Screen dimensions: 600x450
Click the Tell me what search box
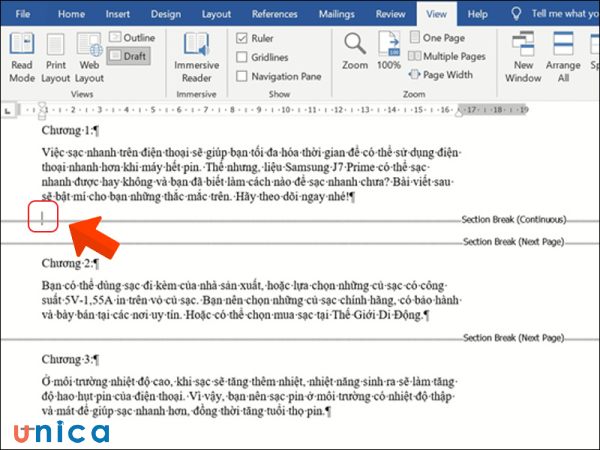coord(555,14)
